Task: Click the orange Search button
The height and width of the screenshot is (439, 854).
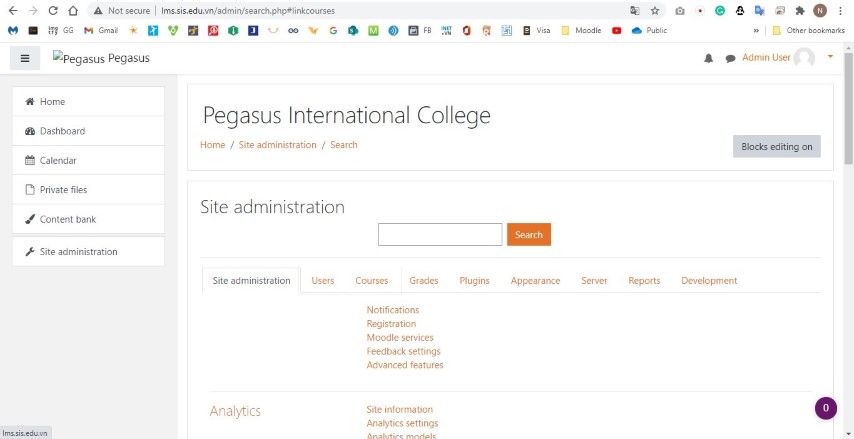Action: click(529, 235)
